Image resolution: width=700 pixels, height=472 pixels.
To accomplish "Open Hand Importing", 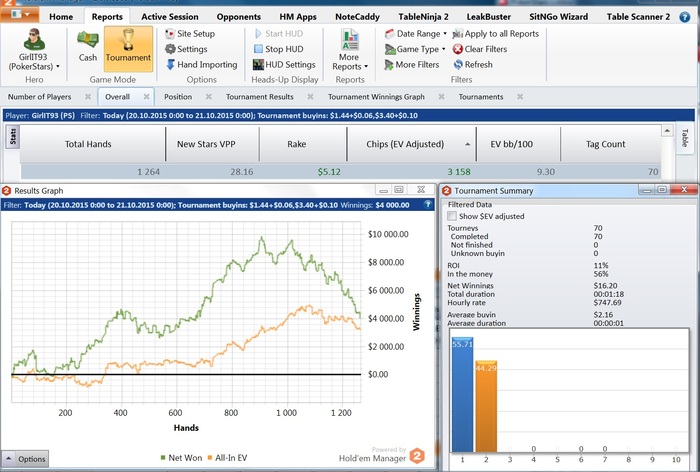I will [201, 65].
